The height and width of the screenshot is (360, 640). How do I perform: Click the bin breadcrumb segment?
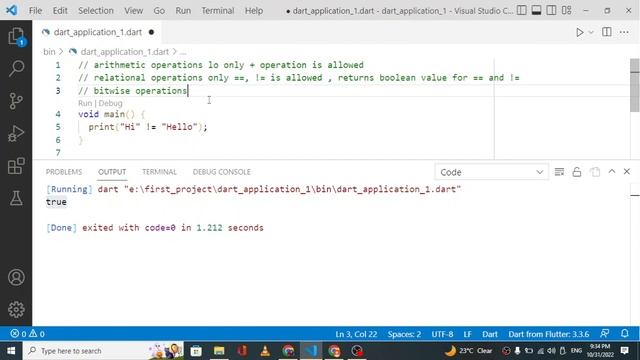tap(49, 52)
